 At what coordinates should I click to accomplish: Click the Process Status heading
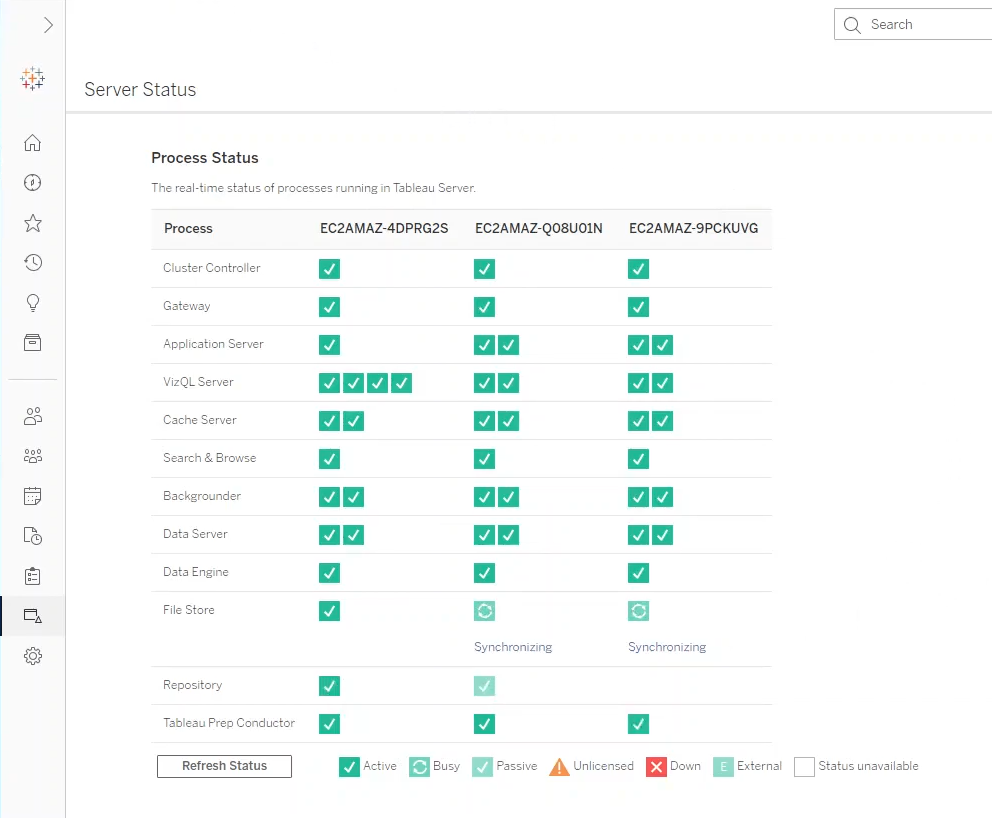point(205,158)
